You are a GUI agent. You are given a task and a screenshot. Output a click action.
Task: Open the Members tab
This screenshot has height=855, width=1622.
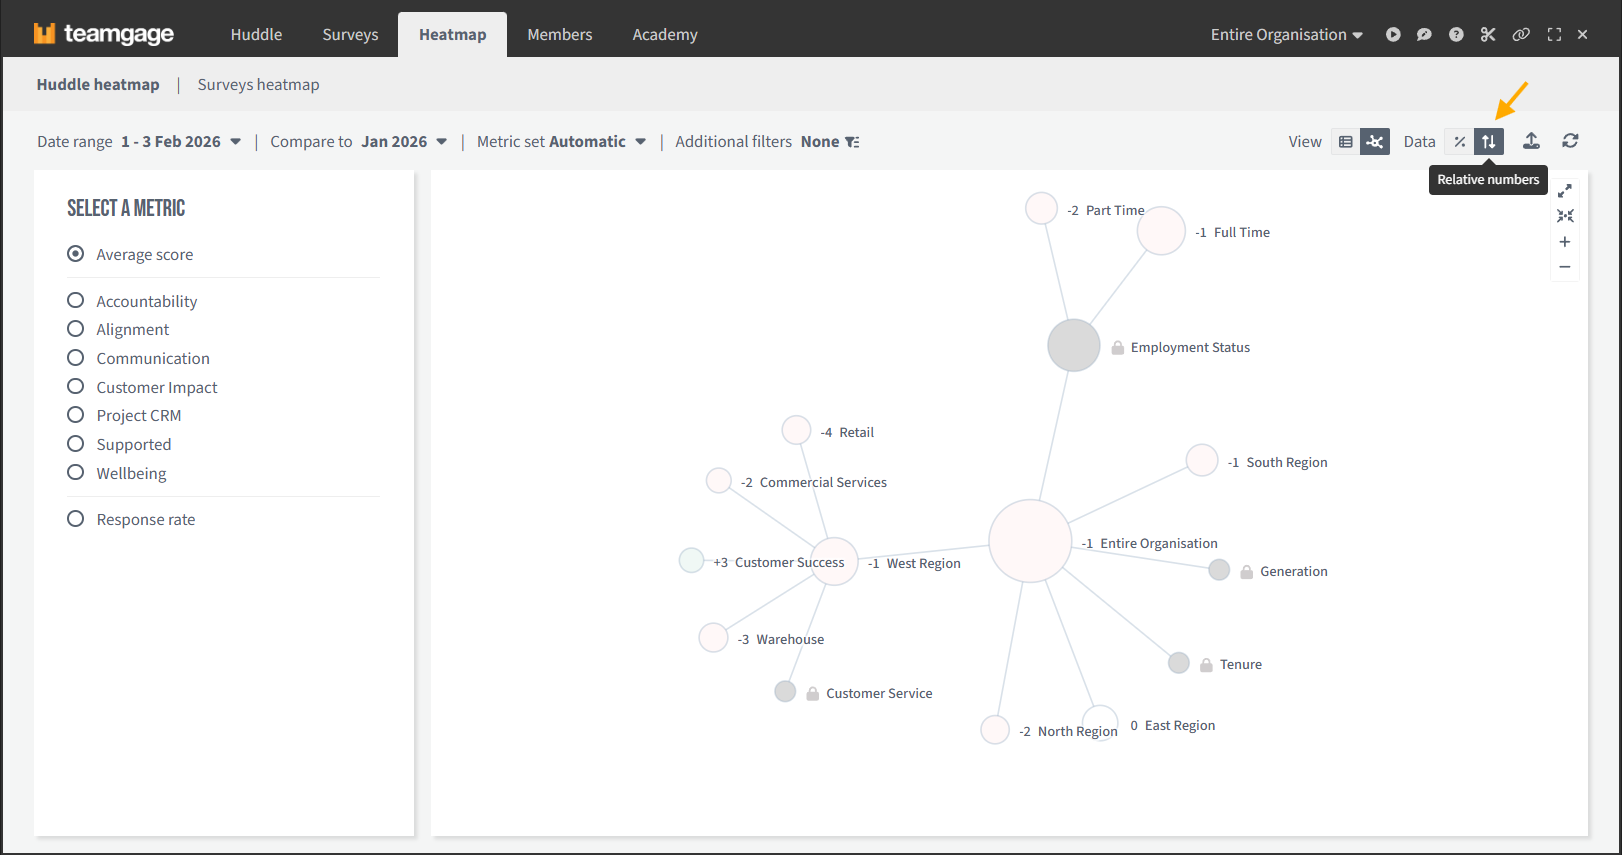tap(559, 35)
